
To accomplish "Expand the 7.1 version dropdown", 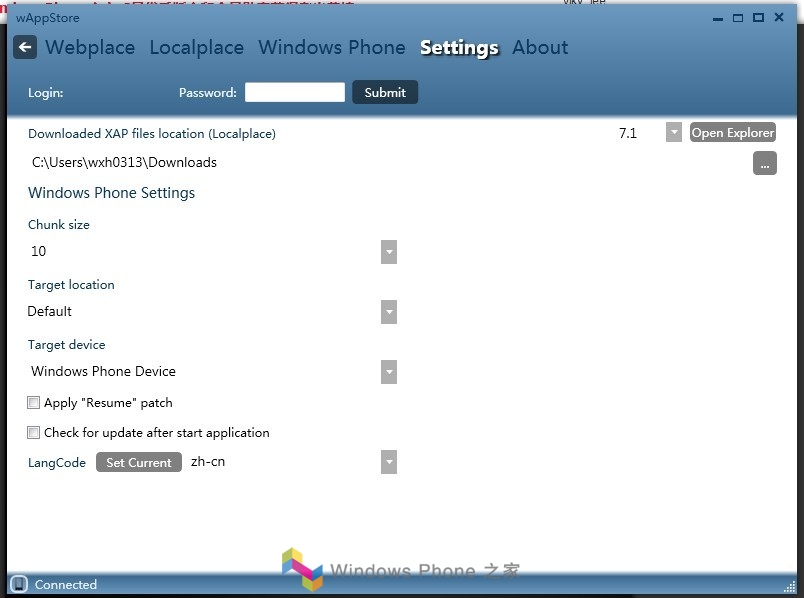I will point(674,132).
